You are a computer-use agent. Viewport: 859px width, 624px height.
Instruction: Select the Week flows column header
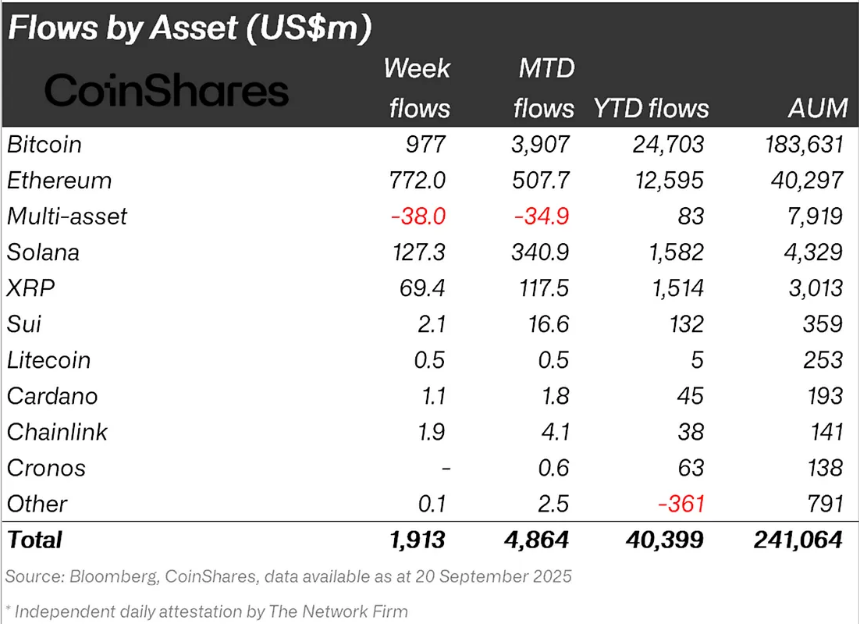coord(417,88)
